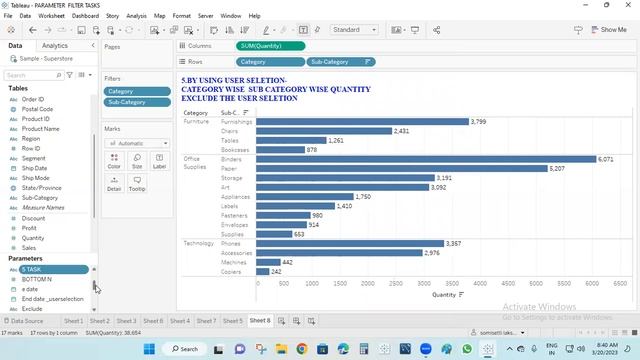Screen dimensions: 640x360
Task: Click the Share workbook icon
Action: (x=436, y=30)
